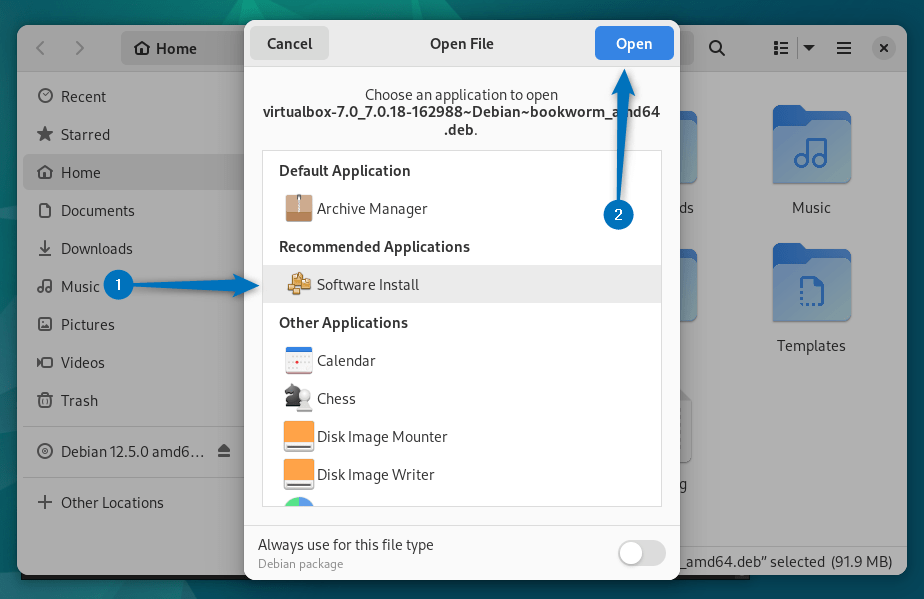Select the Chess application
The width and height of the screenshot is (924, 599).
coord(337,398)
